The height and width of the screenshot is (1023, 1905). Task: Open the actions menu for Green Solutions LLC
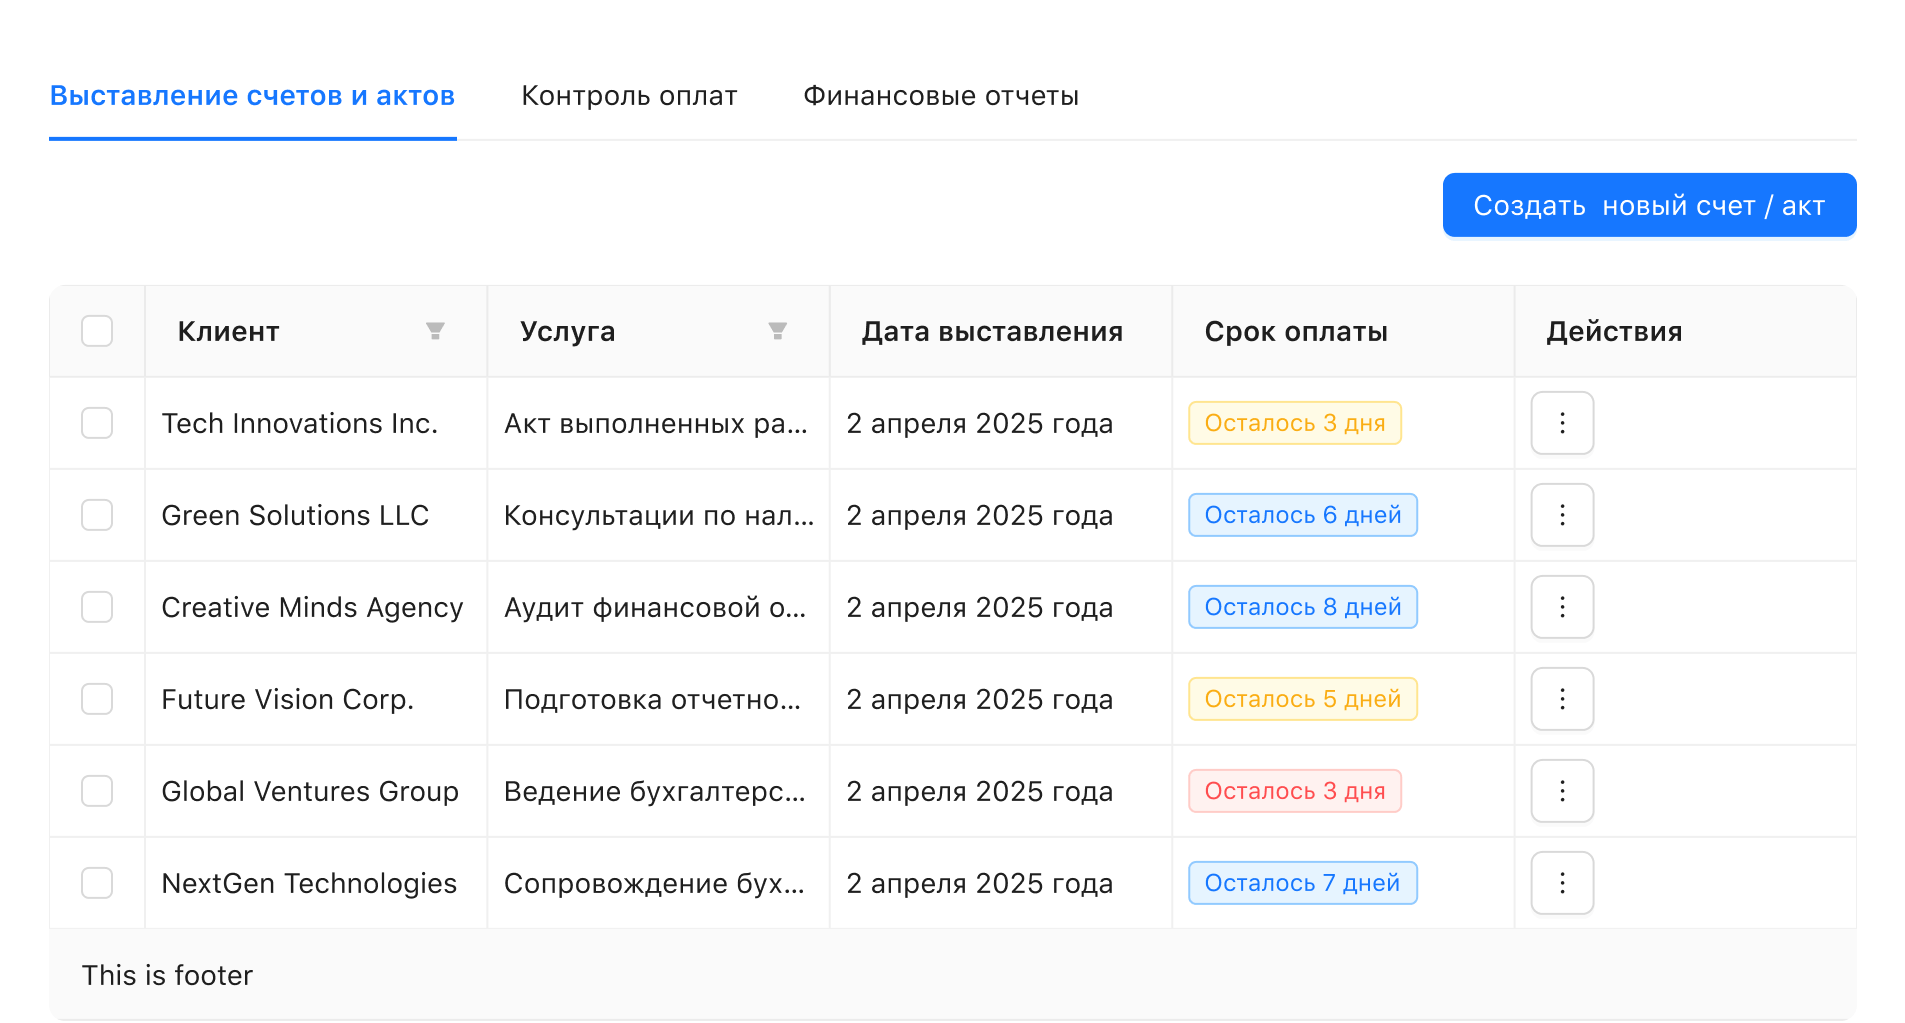click(x=1561, y=515)
